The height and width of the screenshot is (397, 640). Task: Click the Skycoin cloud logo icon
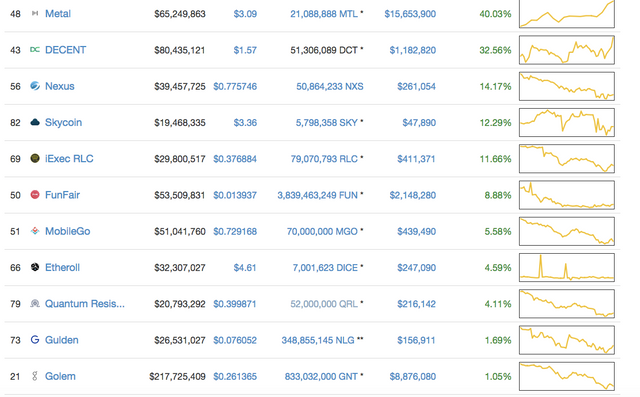35,122
